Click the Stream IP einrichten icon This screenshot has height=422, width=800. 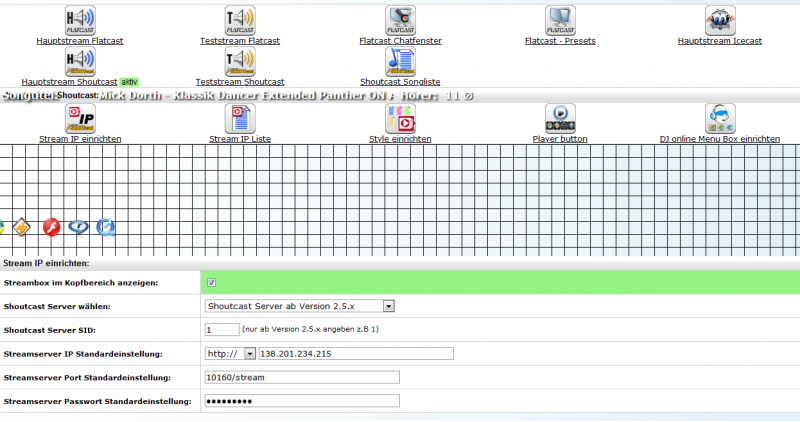coord(80,118)
